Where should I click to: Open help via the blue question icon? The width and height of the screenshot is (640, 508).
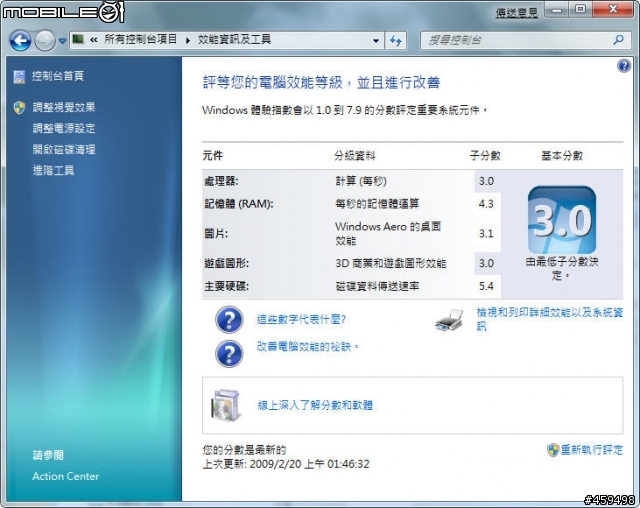click(x=624, y=65)
